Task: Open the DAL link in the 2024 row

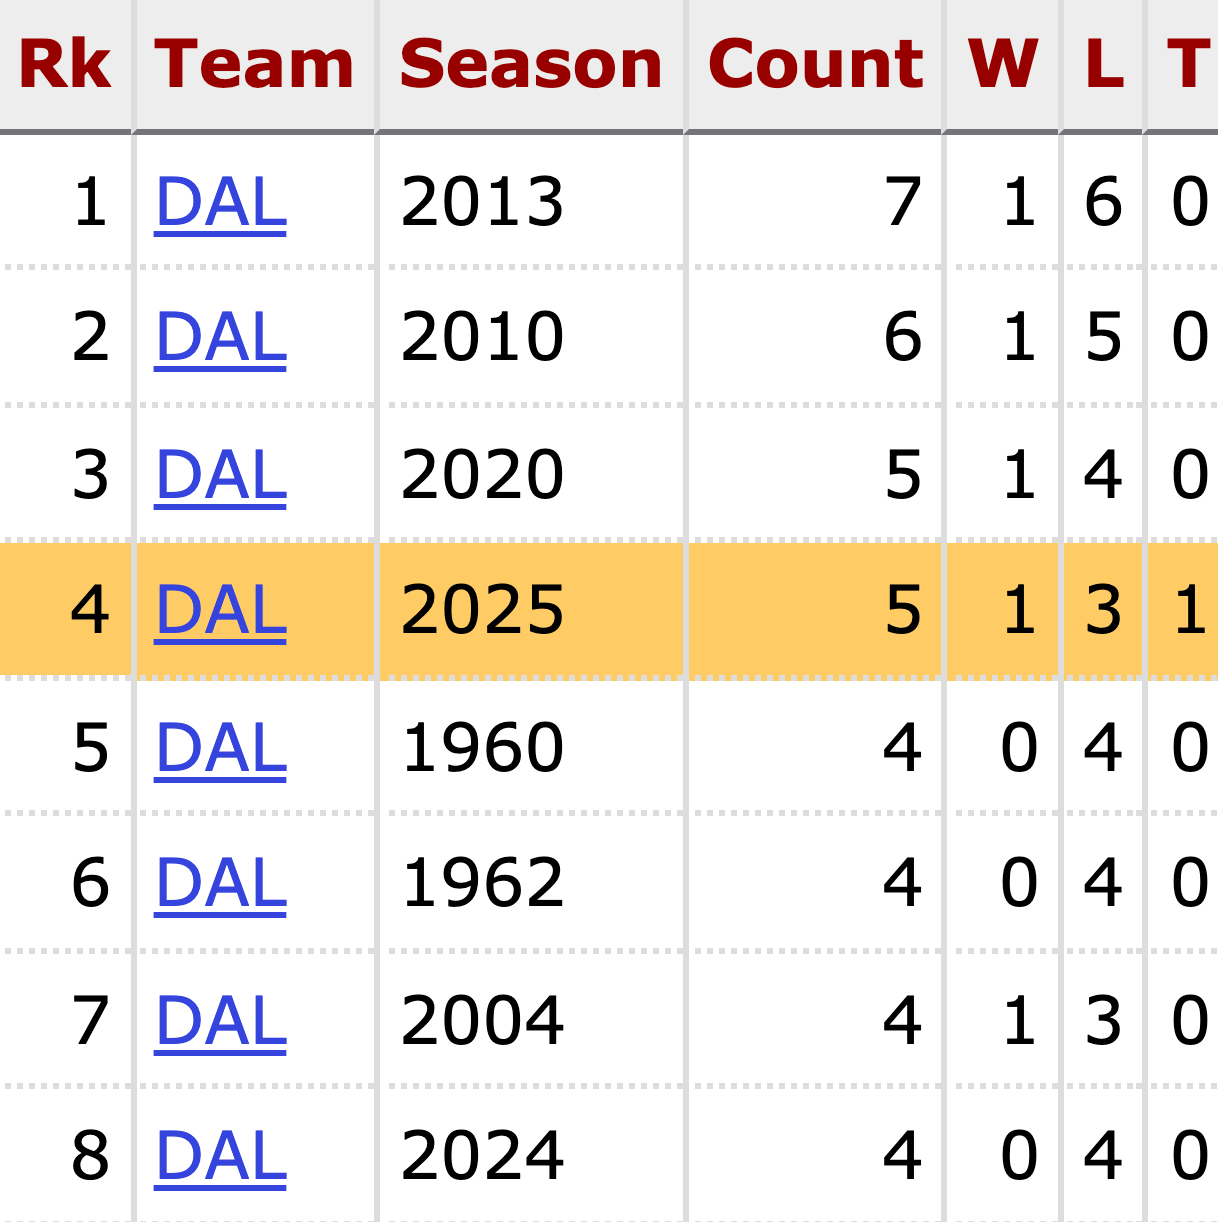Action: [221, 1156]
